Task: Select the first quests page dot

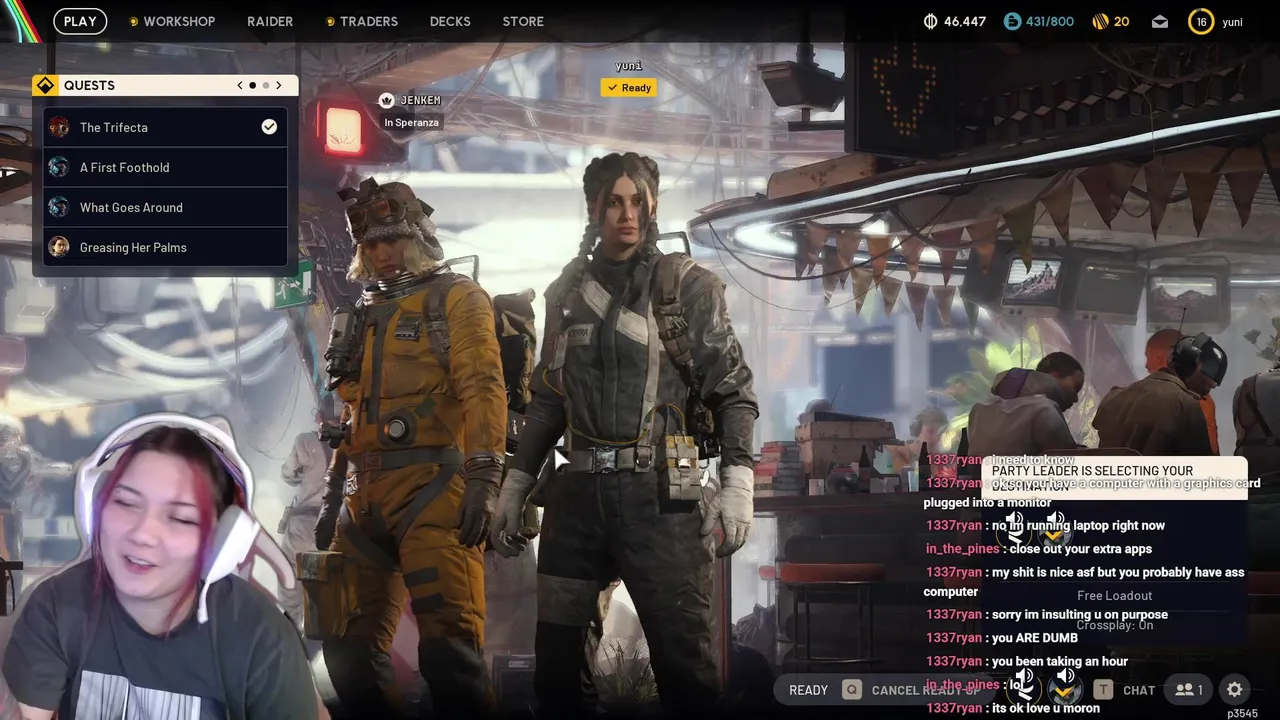Action: tap(252, 85)
